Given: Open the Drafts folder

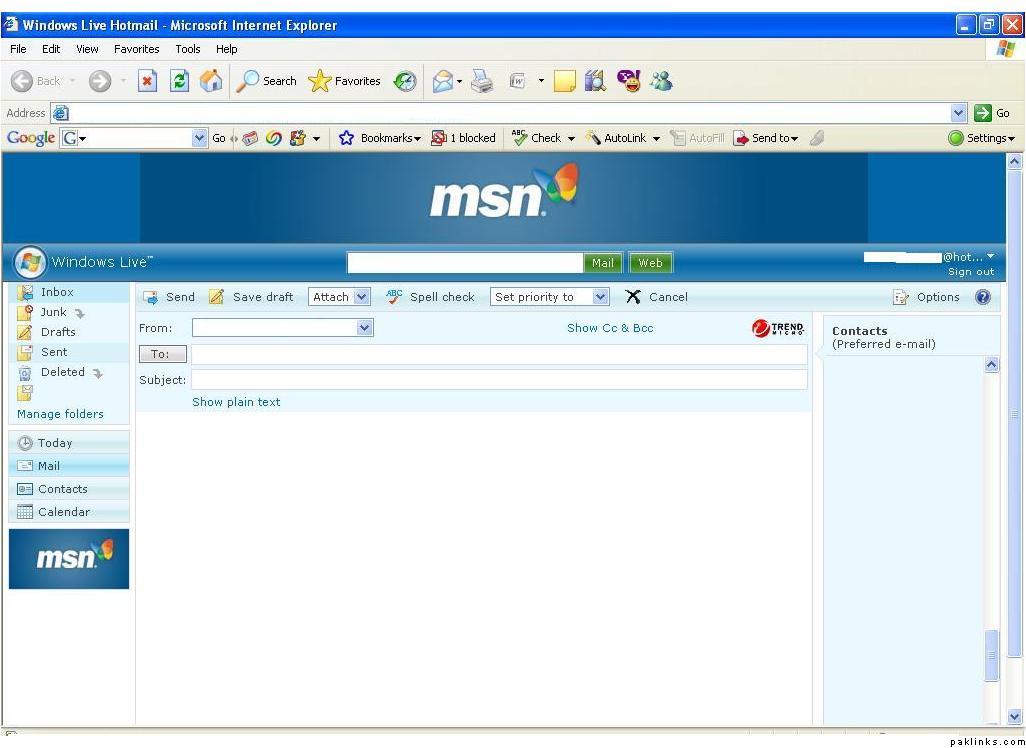Looking at the screenshot, I should [x=58, y=332].
